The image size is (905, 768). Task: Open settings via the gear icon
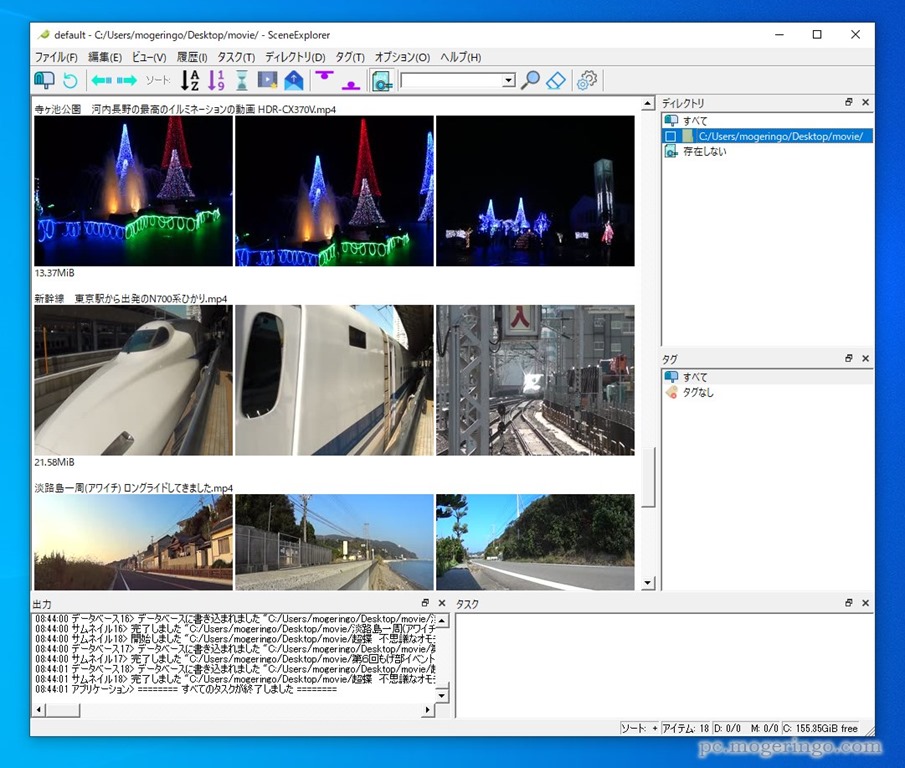coord(586,80)
